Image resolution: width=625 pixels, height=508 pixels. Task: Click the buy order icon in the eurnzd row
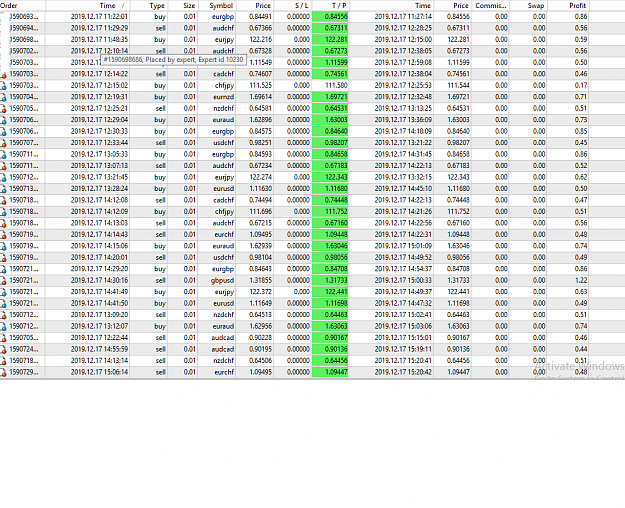coord(4,97)
